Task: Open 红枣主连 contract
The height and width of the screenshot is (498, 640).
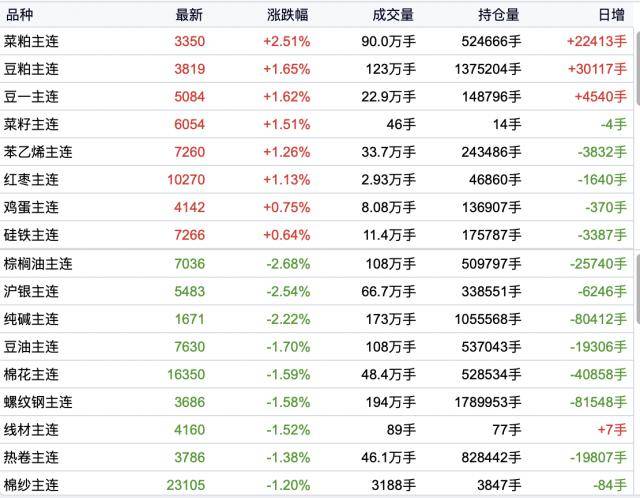Action: (316, 180)
